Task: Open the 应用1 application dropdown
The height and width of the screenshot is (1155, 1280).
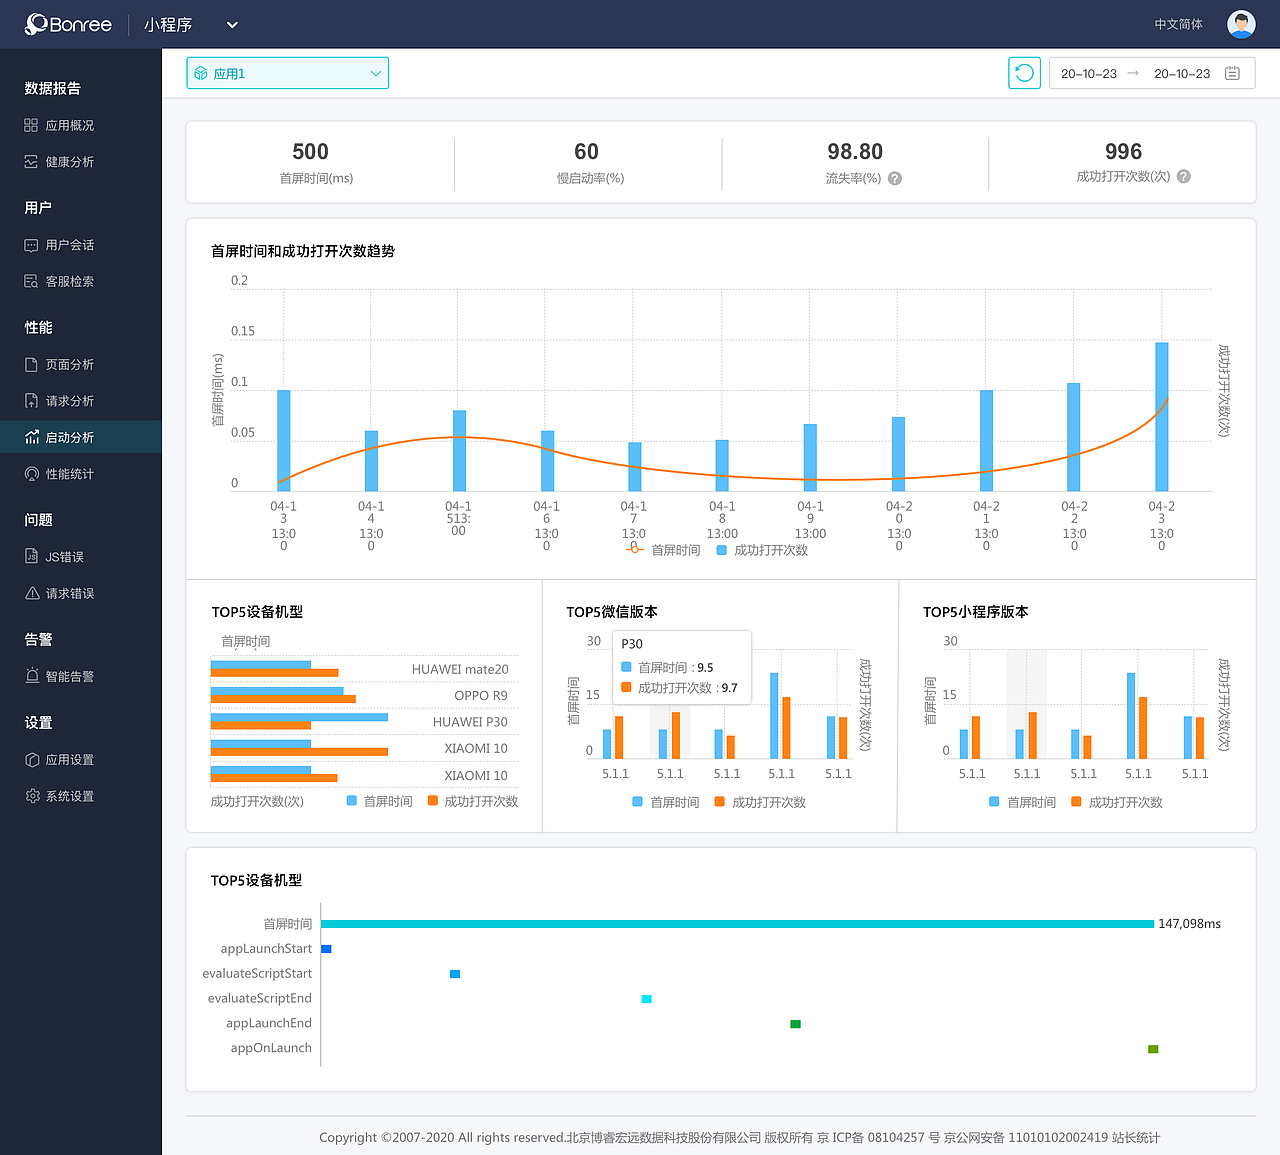Action: pyautogui.click(x=287, y=73)
